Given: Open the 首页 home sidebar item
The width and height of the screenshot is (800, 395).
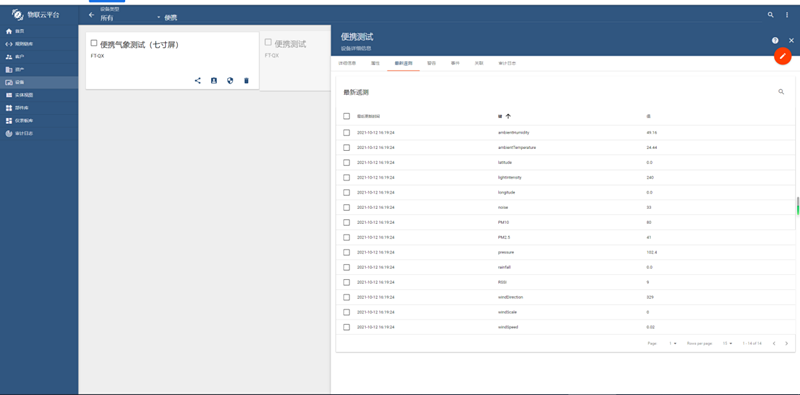Looking at the screenshot, I should pyautogui.click(x=39, y=31).
